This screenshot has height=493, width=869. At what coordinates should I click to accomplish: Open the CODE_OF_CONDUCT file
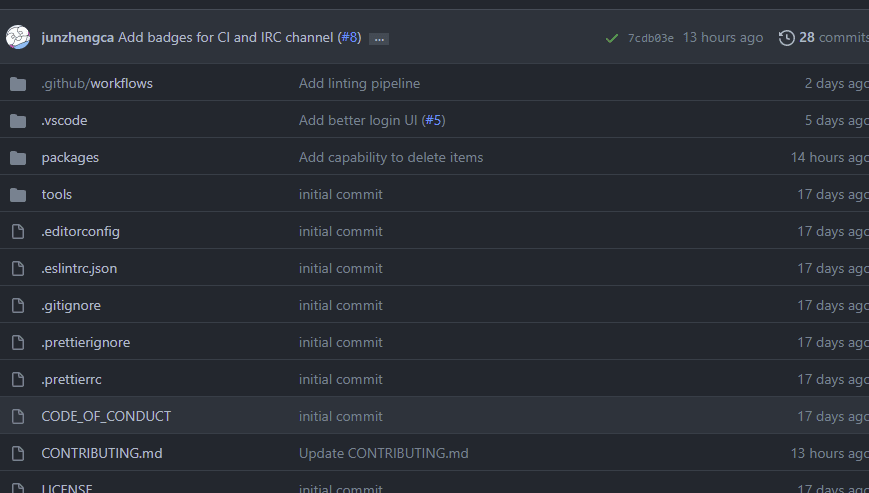(106, 417)
